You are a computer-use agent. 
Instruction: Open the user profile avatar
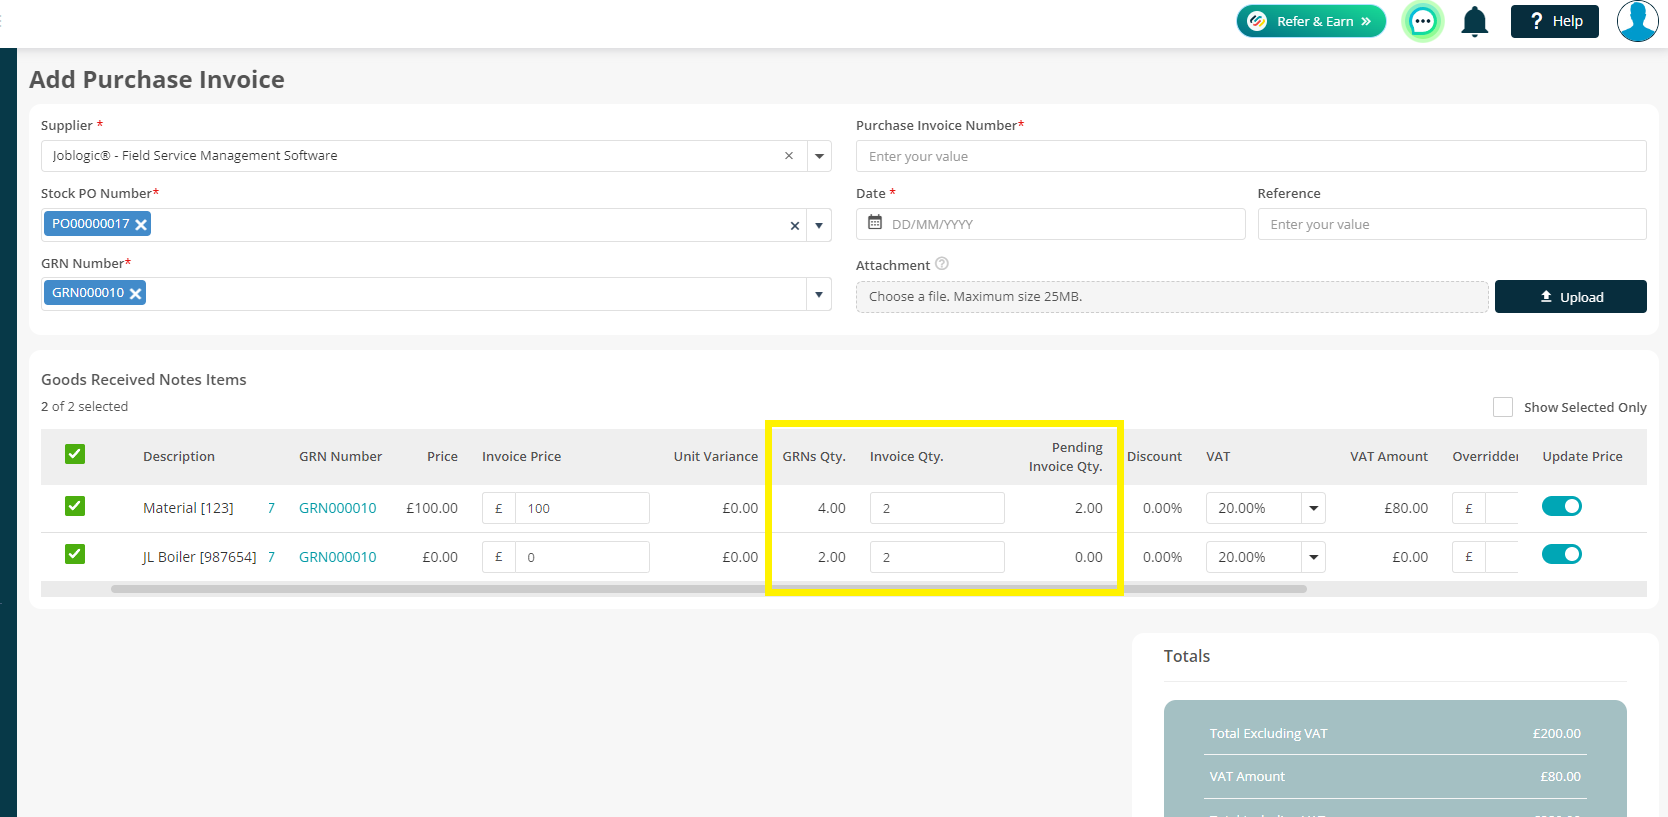(x=1638, y=21)
